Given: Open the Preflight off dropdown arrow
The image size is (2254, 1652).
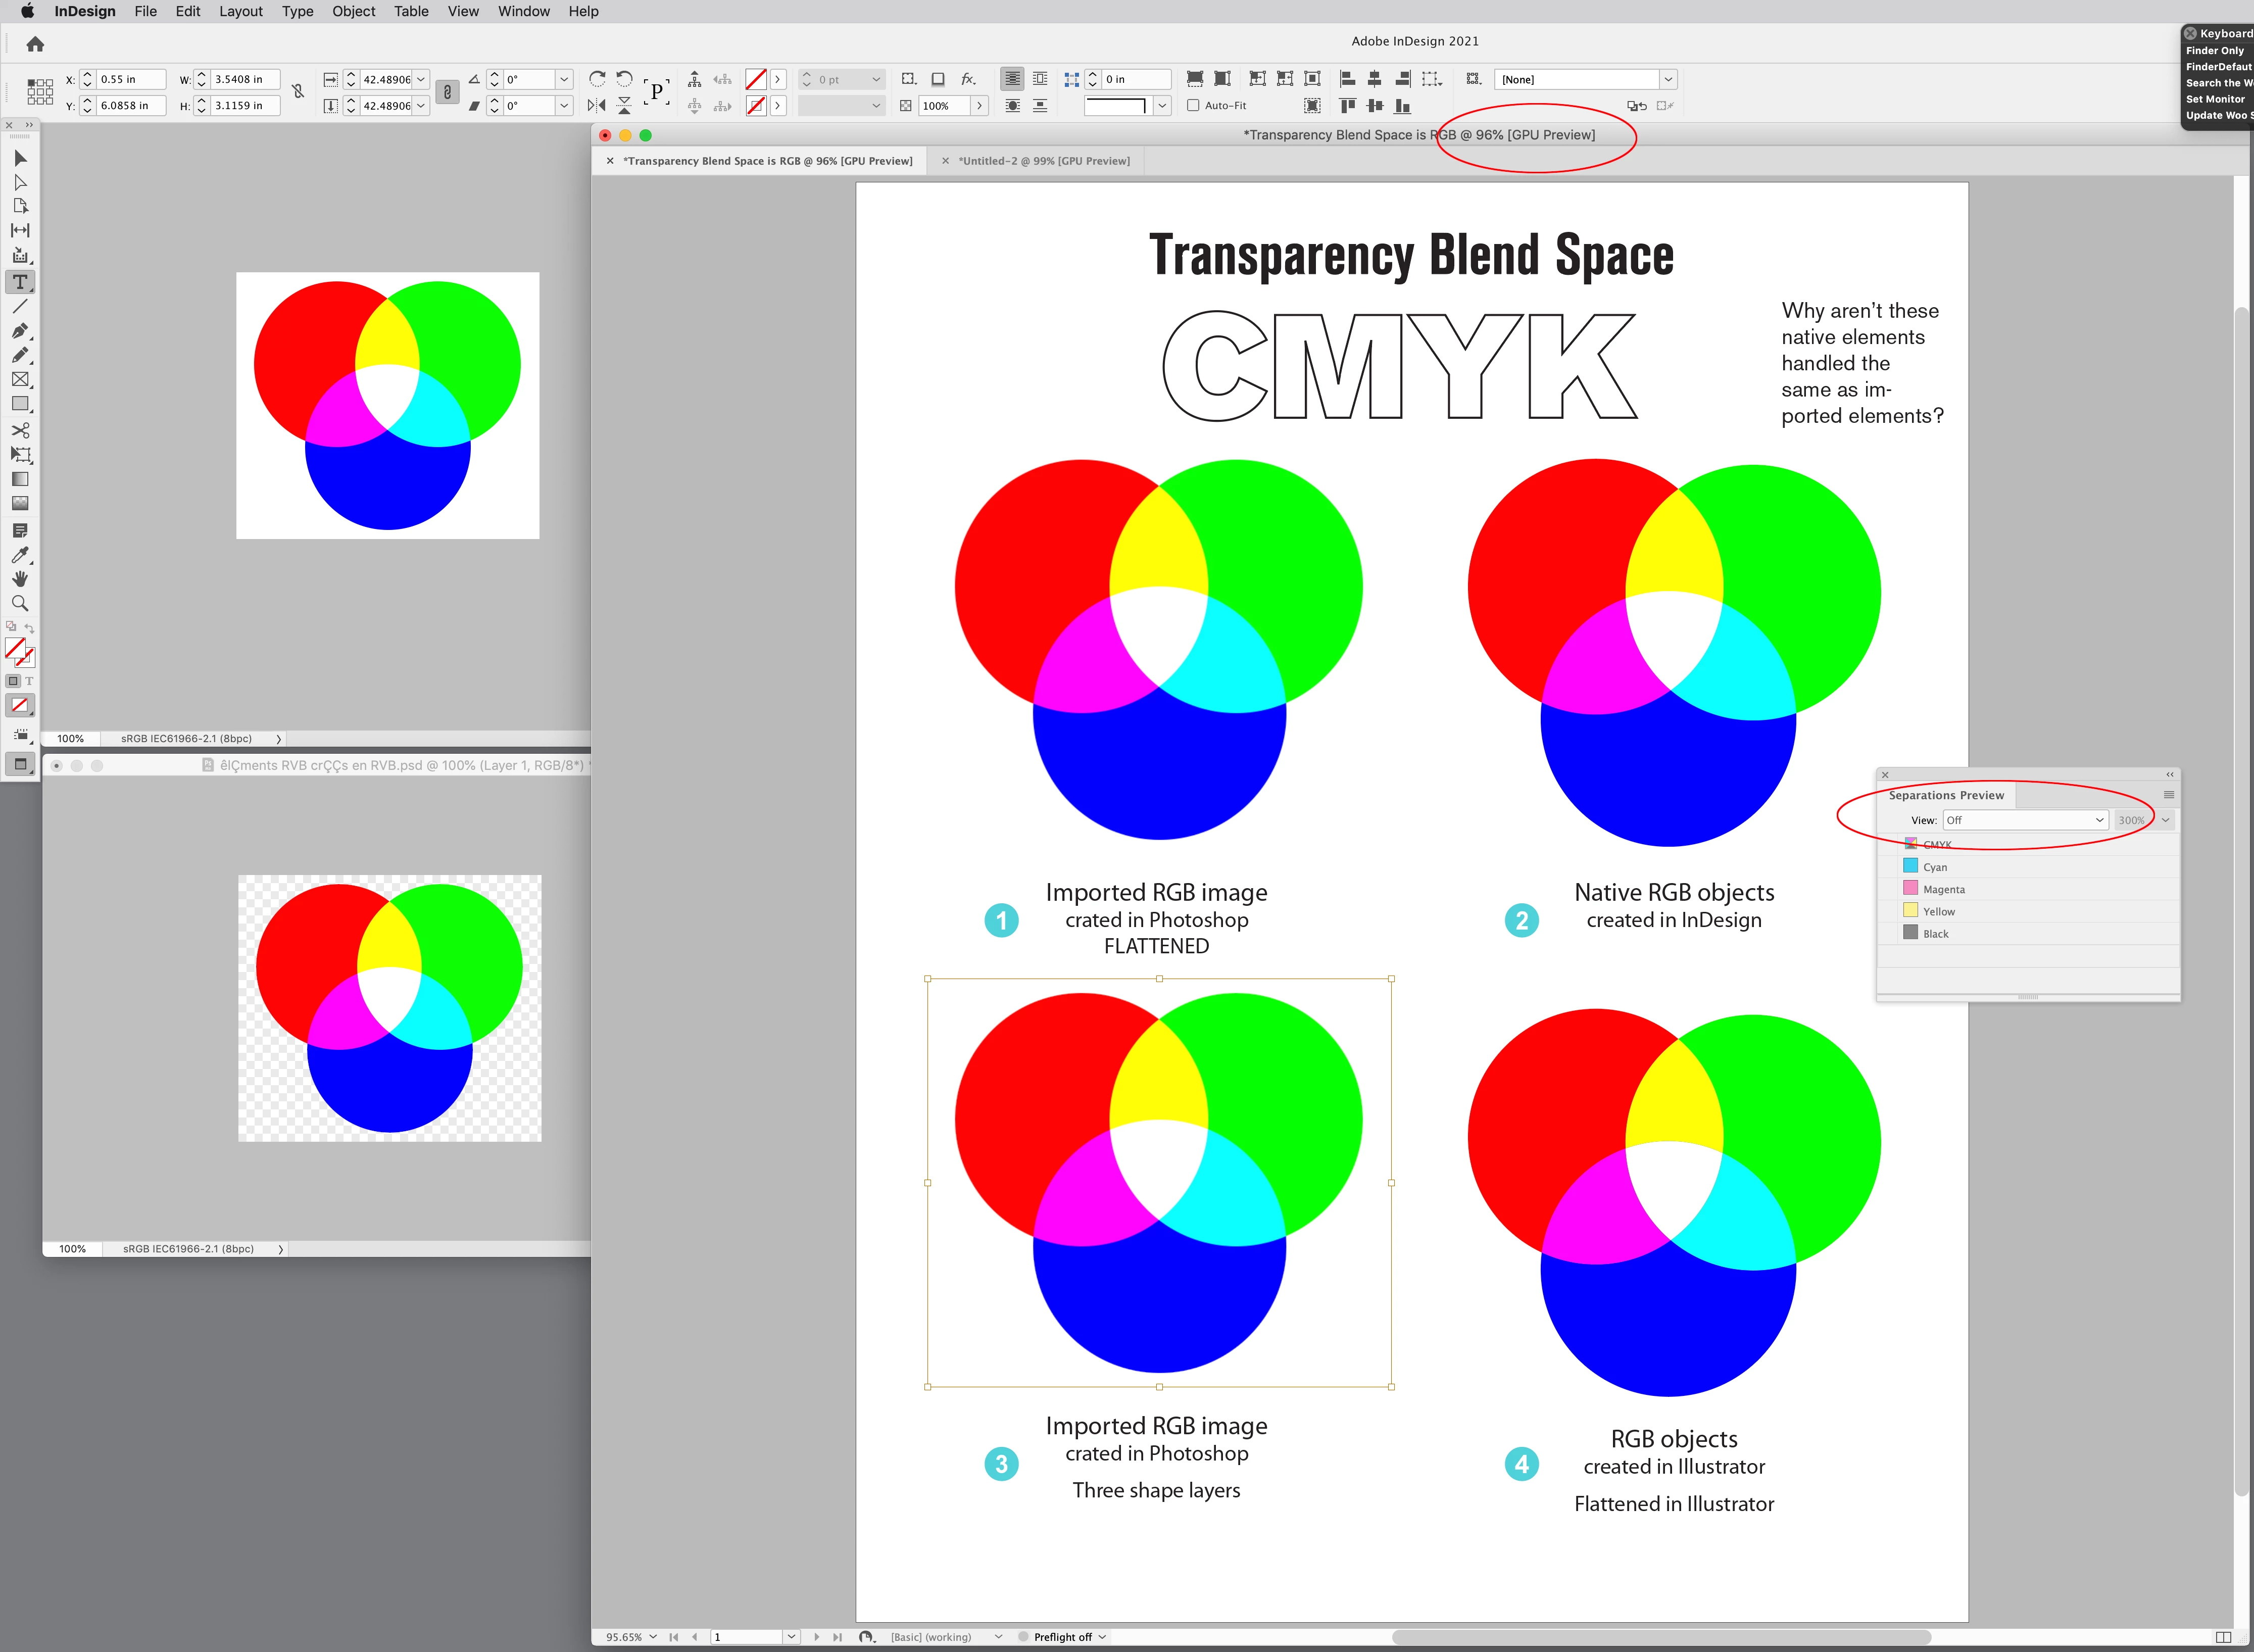Looking at the screenshot, I should click(x=1102, y=1637).
